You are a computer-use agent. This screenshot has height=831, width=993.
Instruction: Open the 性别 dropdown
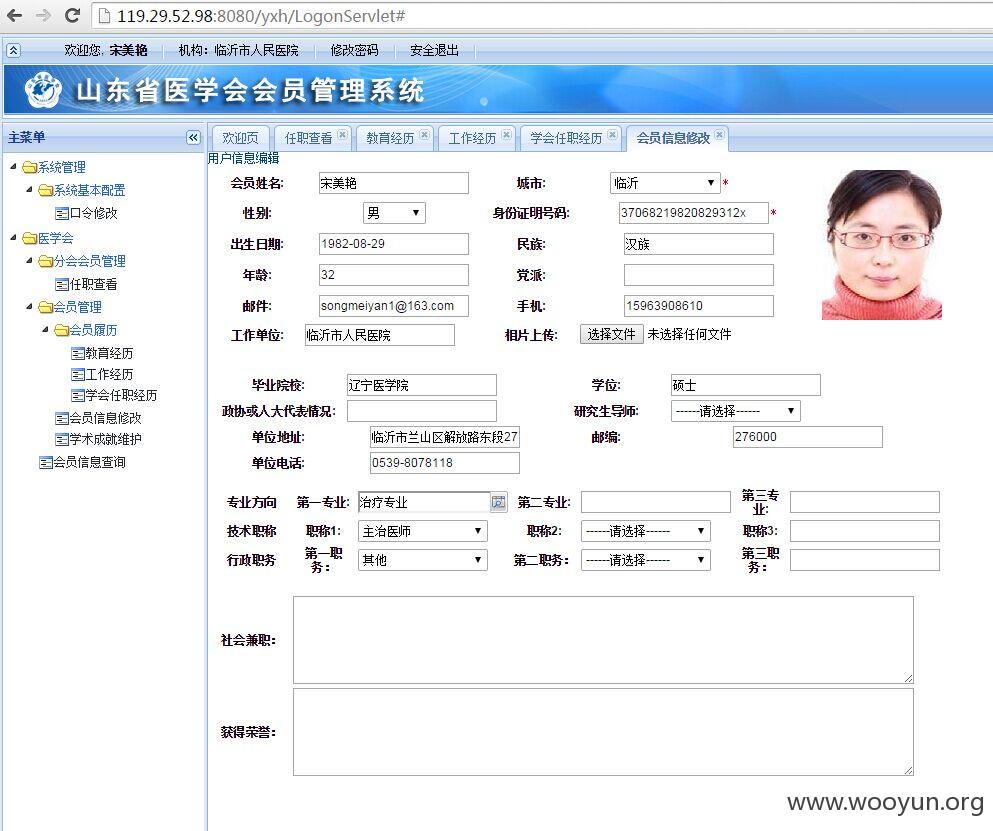[x=394, y=213]
